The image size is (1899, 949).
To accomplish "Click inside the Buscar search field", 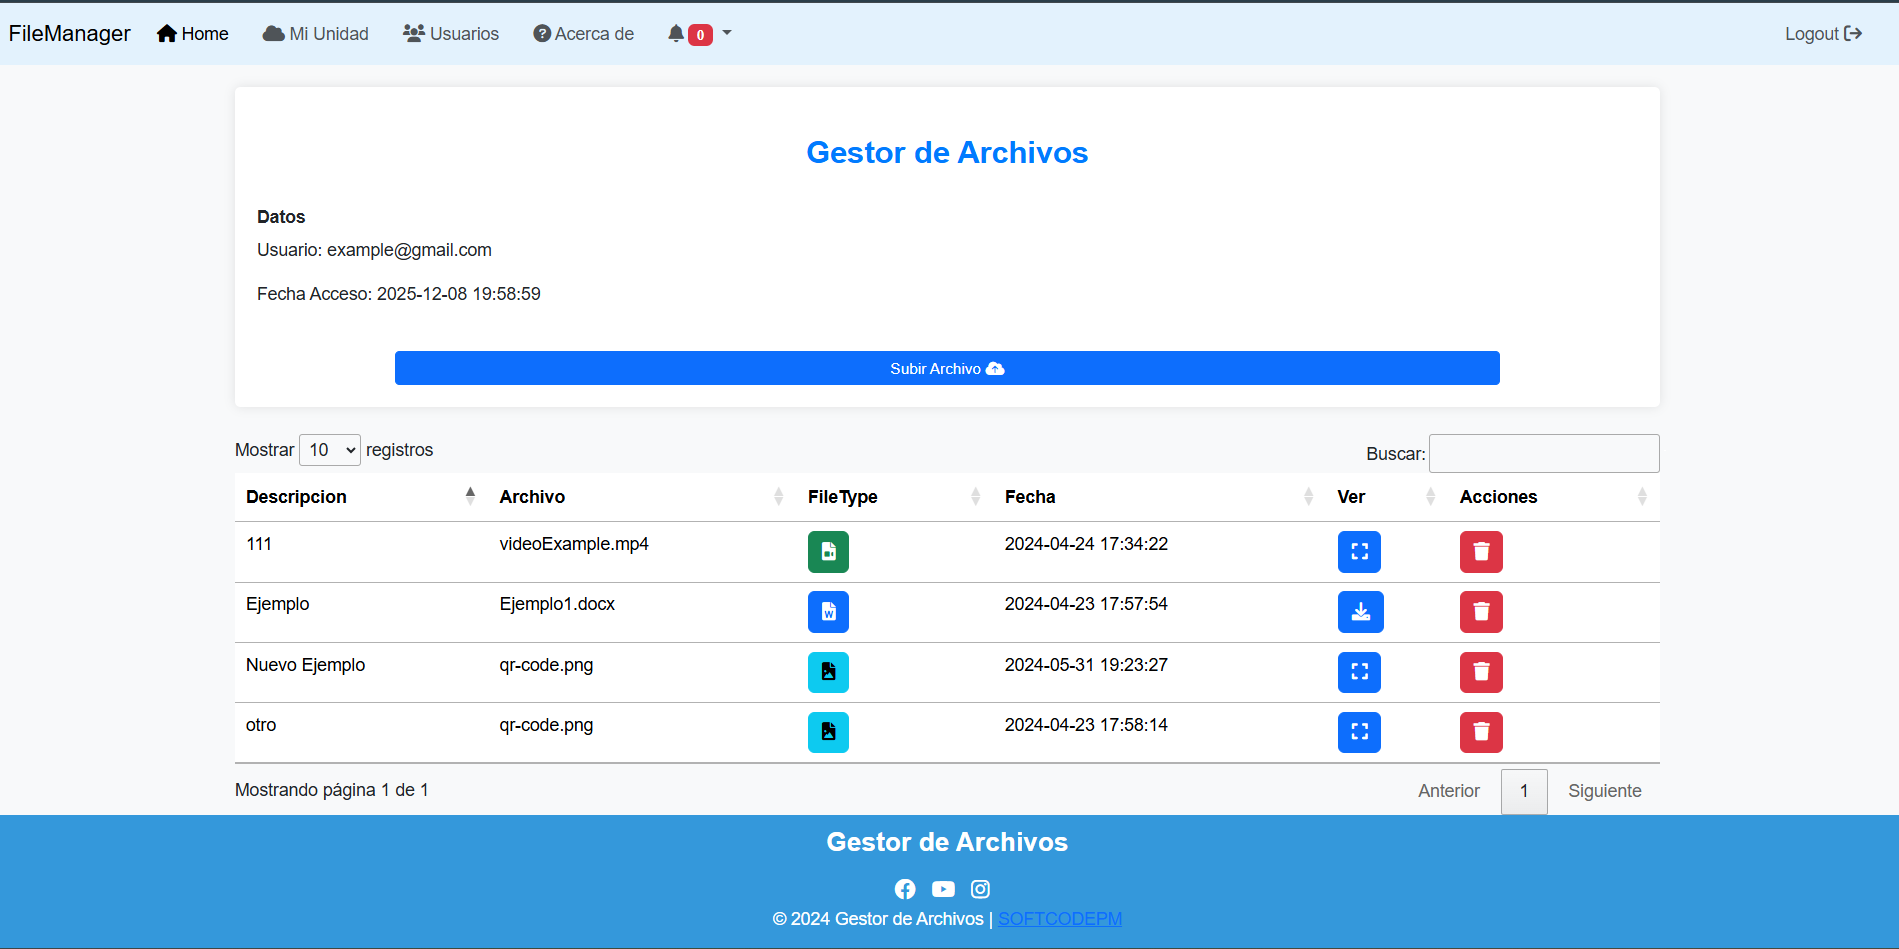I will pyautogui.click(x=1543, y=453).
